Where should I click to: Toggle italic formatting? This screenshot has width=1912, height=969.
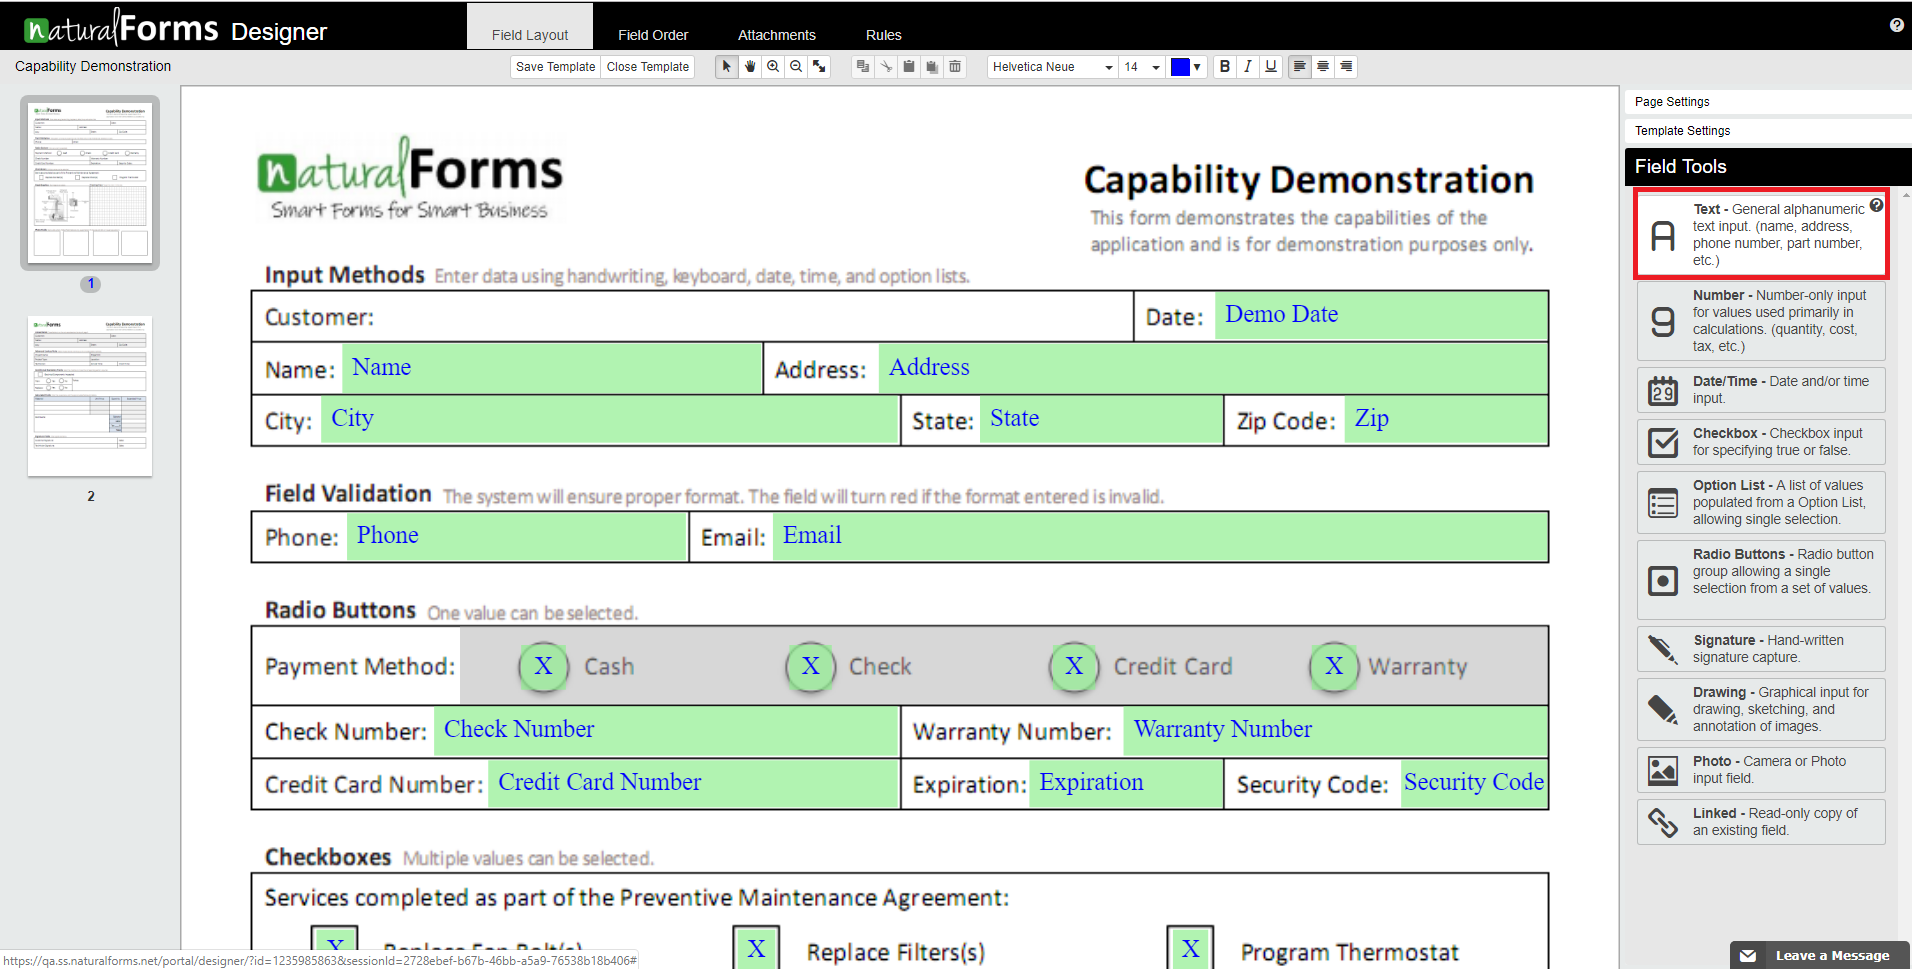click(x=1248, y=67)
